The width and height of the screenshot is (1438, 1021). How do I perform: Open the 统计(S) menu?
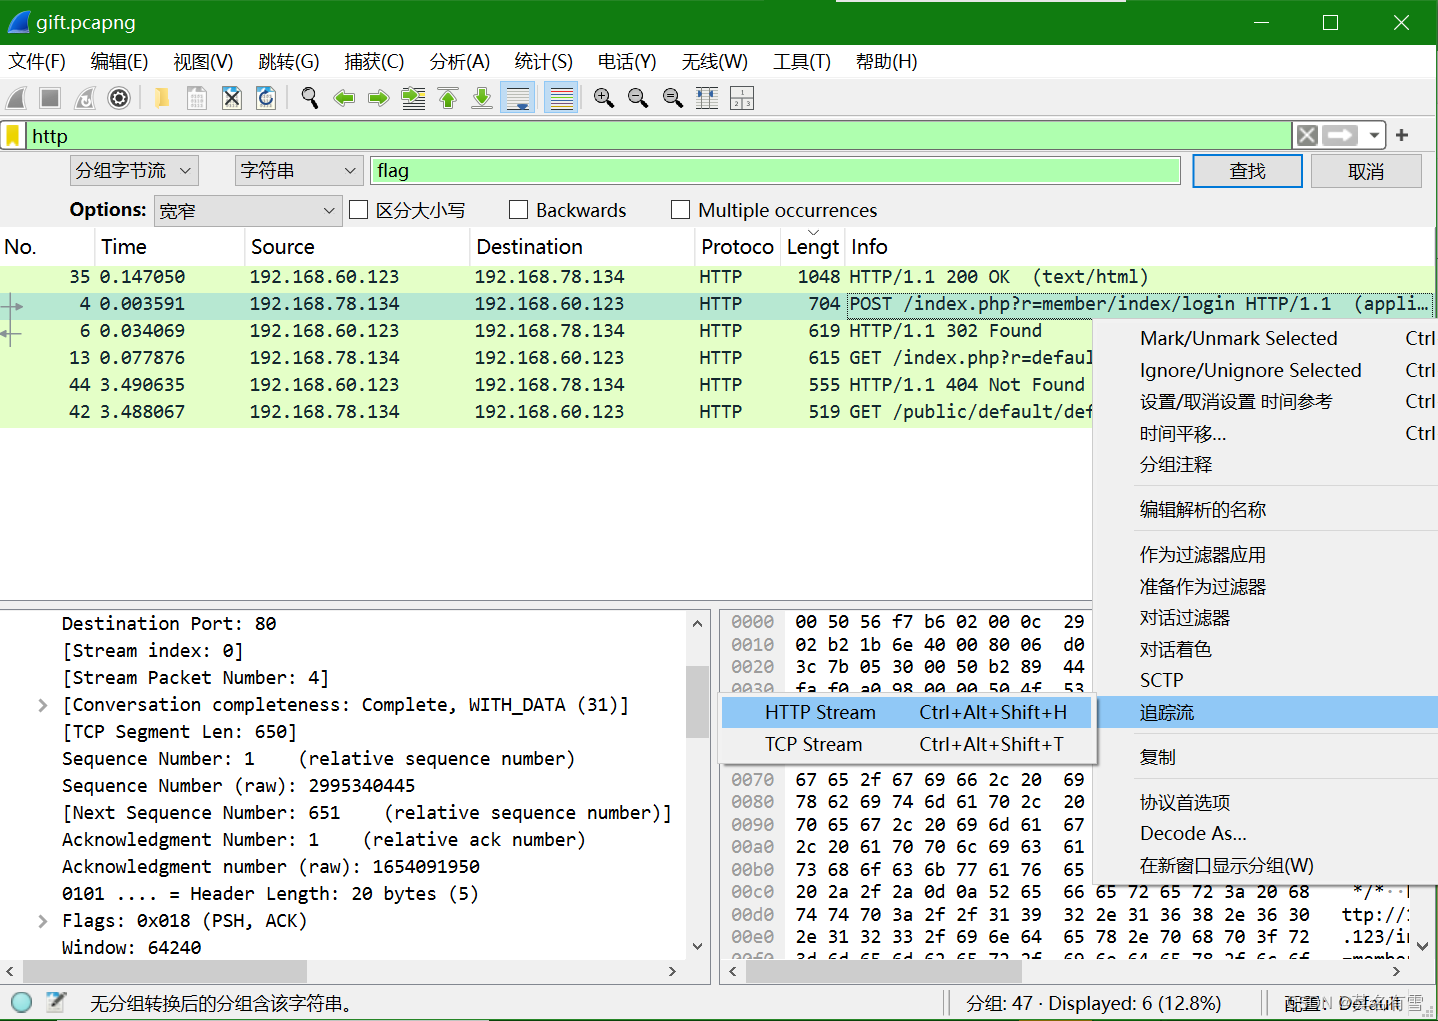pyautogui.click(x=543, y=62)
